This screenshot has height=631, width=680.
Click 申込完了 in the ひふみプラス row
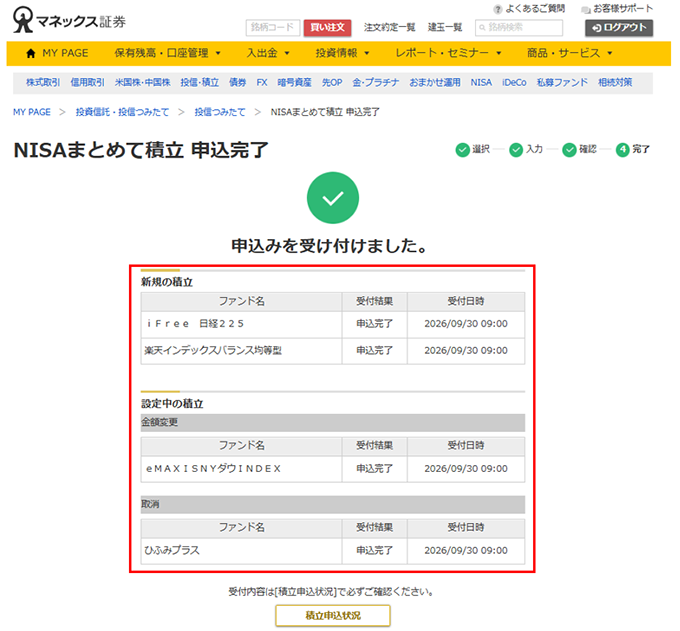(x=375, y=551)
